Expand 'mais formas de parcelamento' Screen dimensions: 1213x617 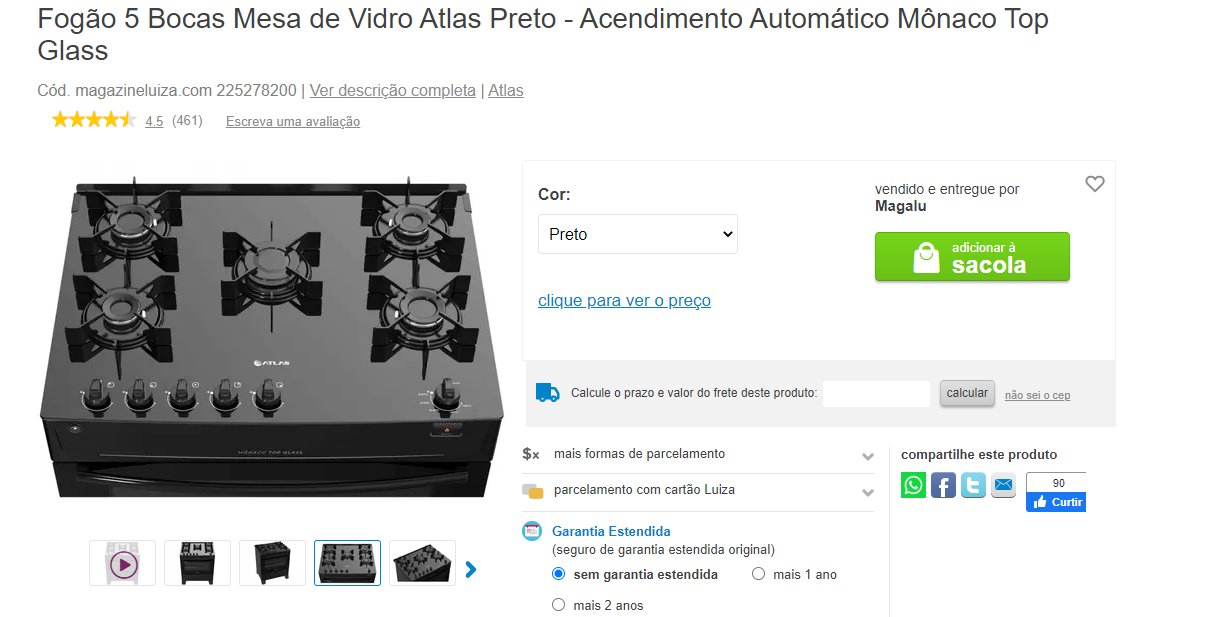pos(698,454)
